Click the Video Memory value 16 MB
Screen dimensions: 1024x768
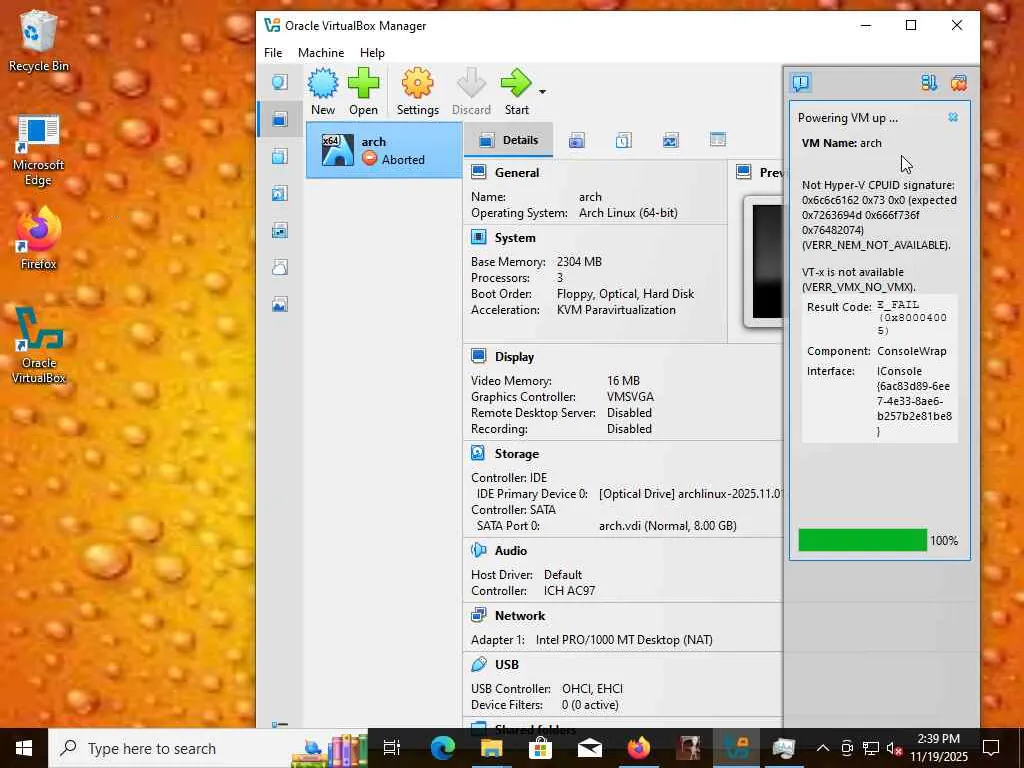623,381
